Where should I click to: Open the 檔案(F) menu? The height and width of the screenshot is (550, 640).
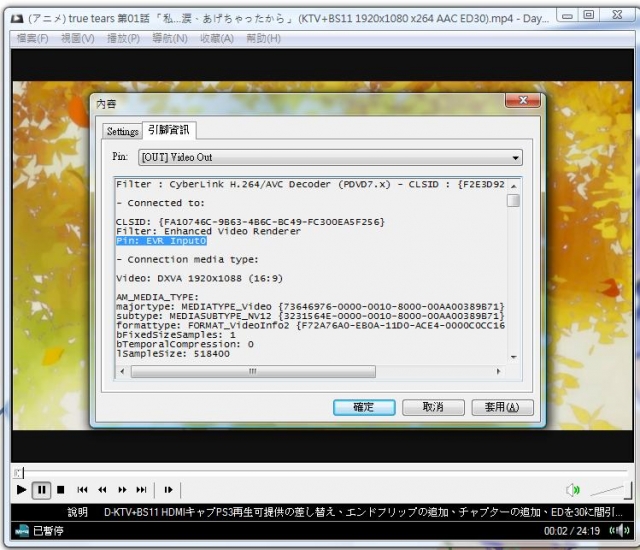click(x=32, y=38)
